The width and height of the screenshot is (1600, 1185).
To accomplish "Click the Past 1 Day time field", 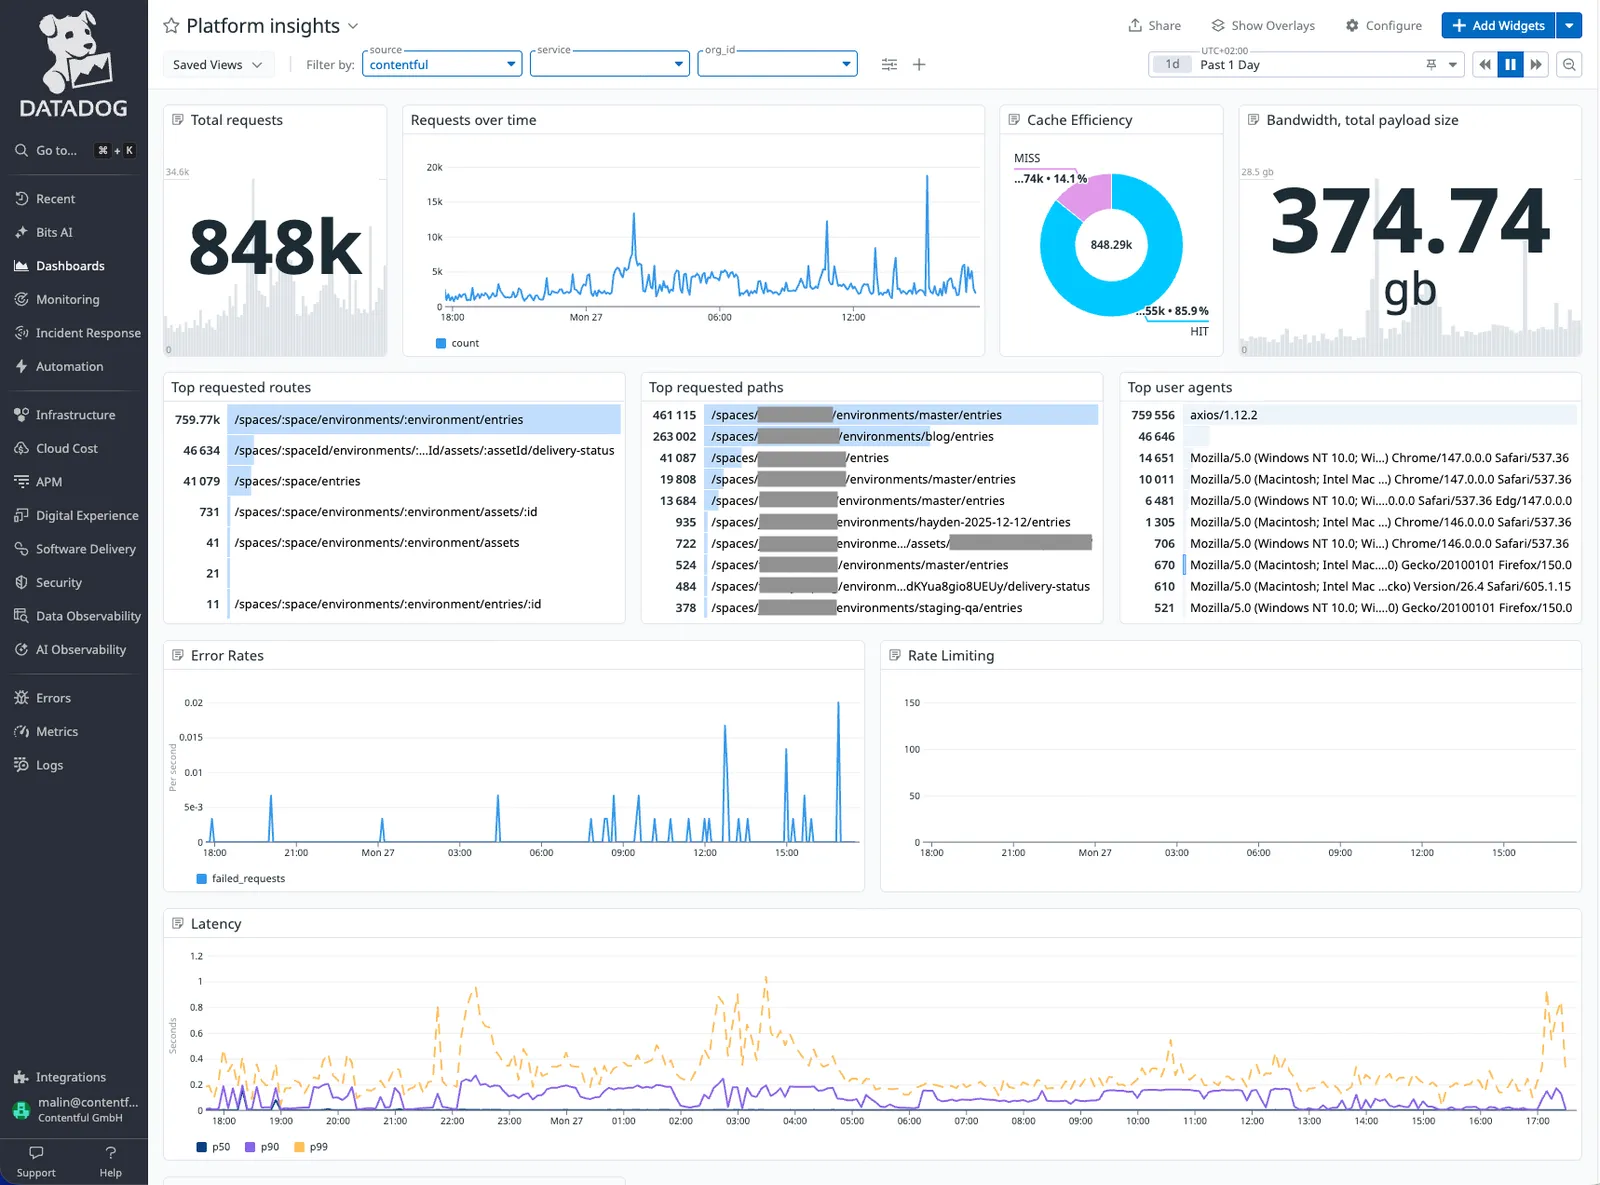I will click(1305, 65).
